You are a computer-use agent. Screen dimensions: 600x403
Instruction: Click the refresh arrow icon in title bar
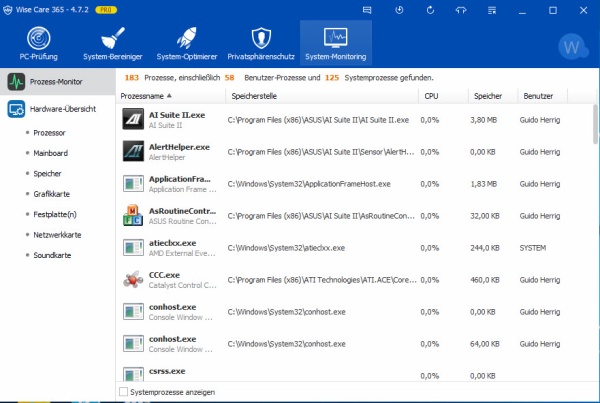coord(430,10)
